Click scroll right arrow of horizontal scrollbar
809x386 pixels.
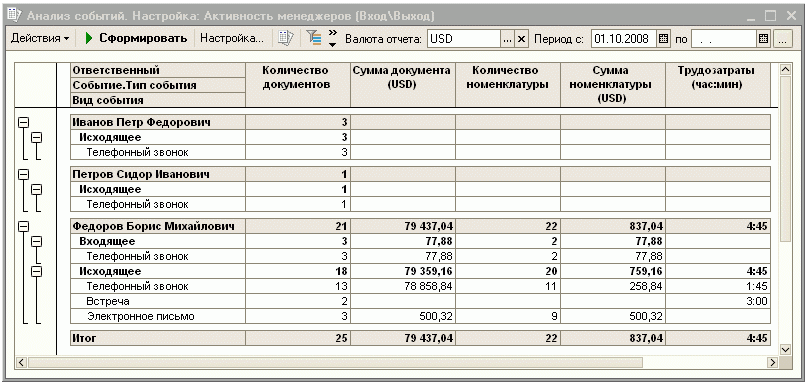[772, 362]
